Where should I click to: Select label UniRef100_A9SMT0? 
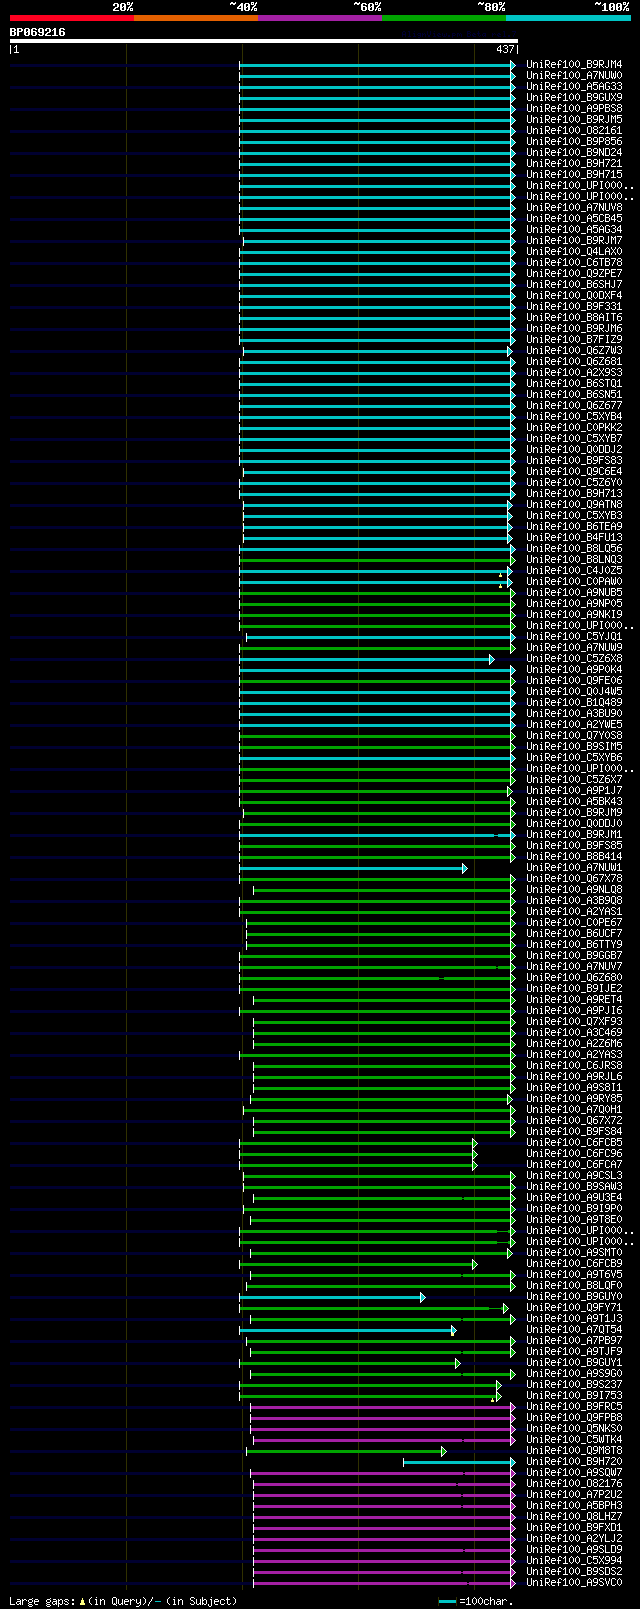pyautogui.click(x=574, y=1253)
